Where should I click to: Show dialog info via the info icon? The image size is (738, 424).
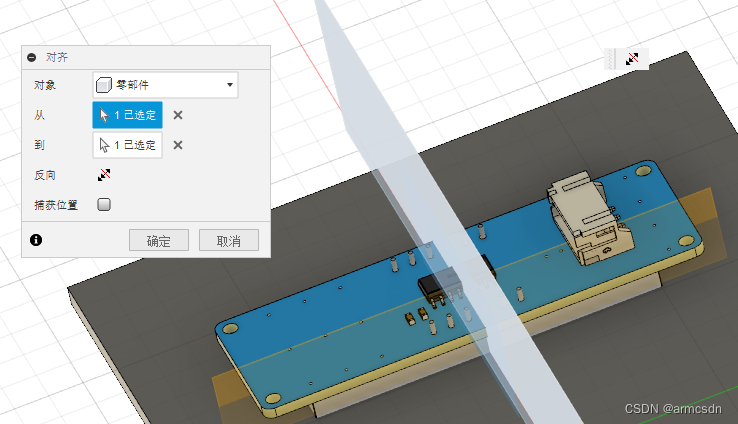coord(36,240)
